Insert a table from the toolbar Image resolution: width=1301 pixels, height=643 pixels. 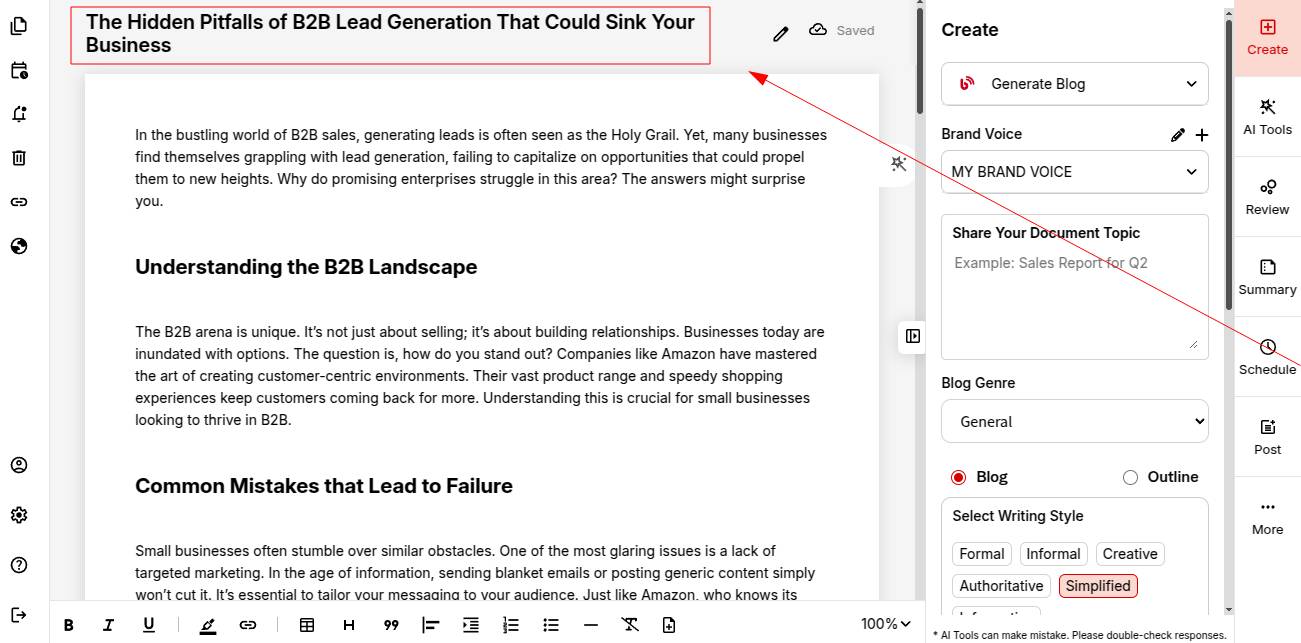coord(307,625)
